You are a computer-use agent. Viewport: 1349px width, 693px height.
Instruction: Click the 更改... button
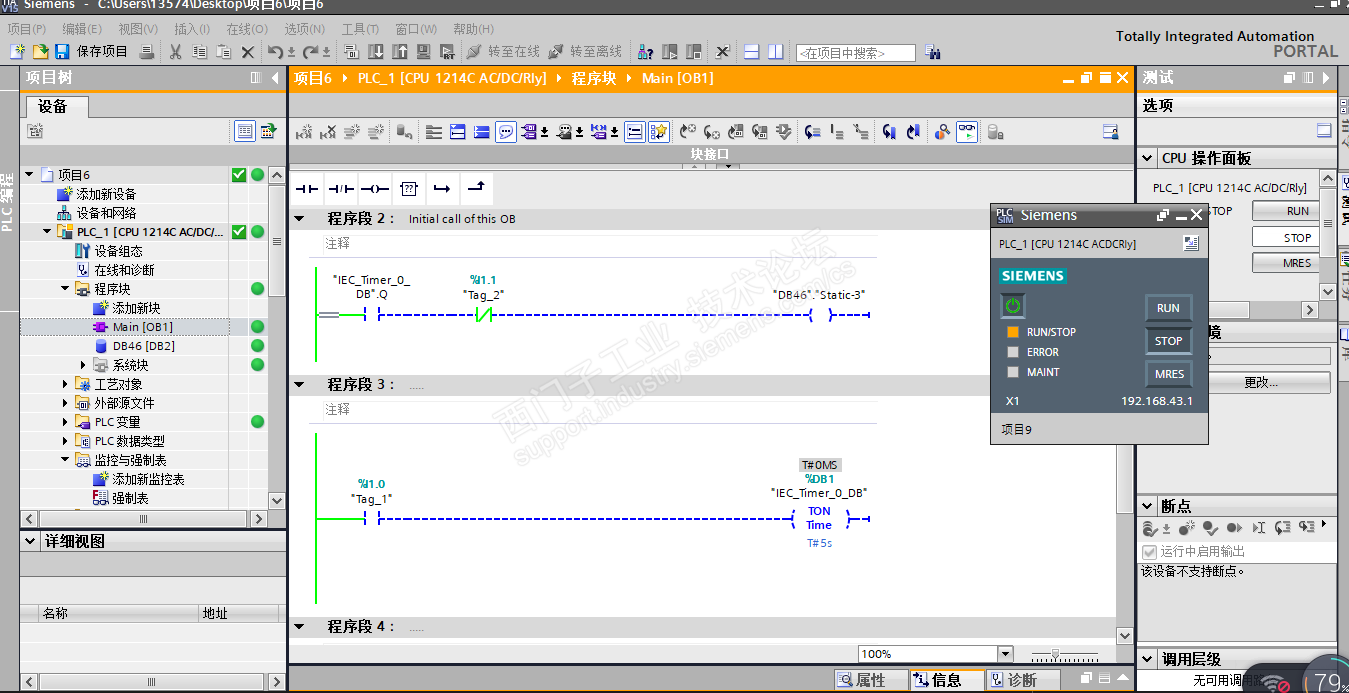(1260, 382)
